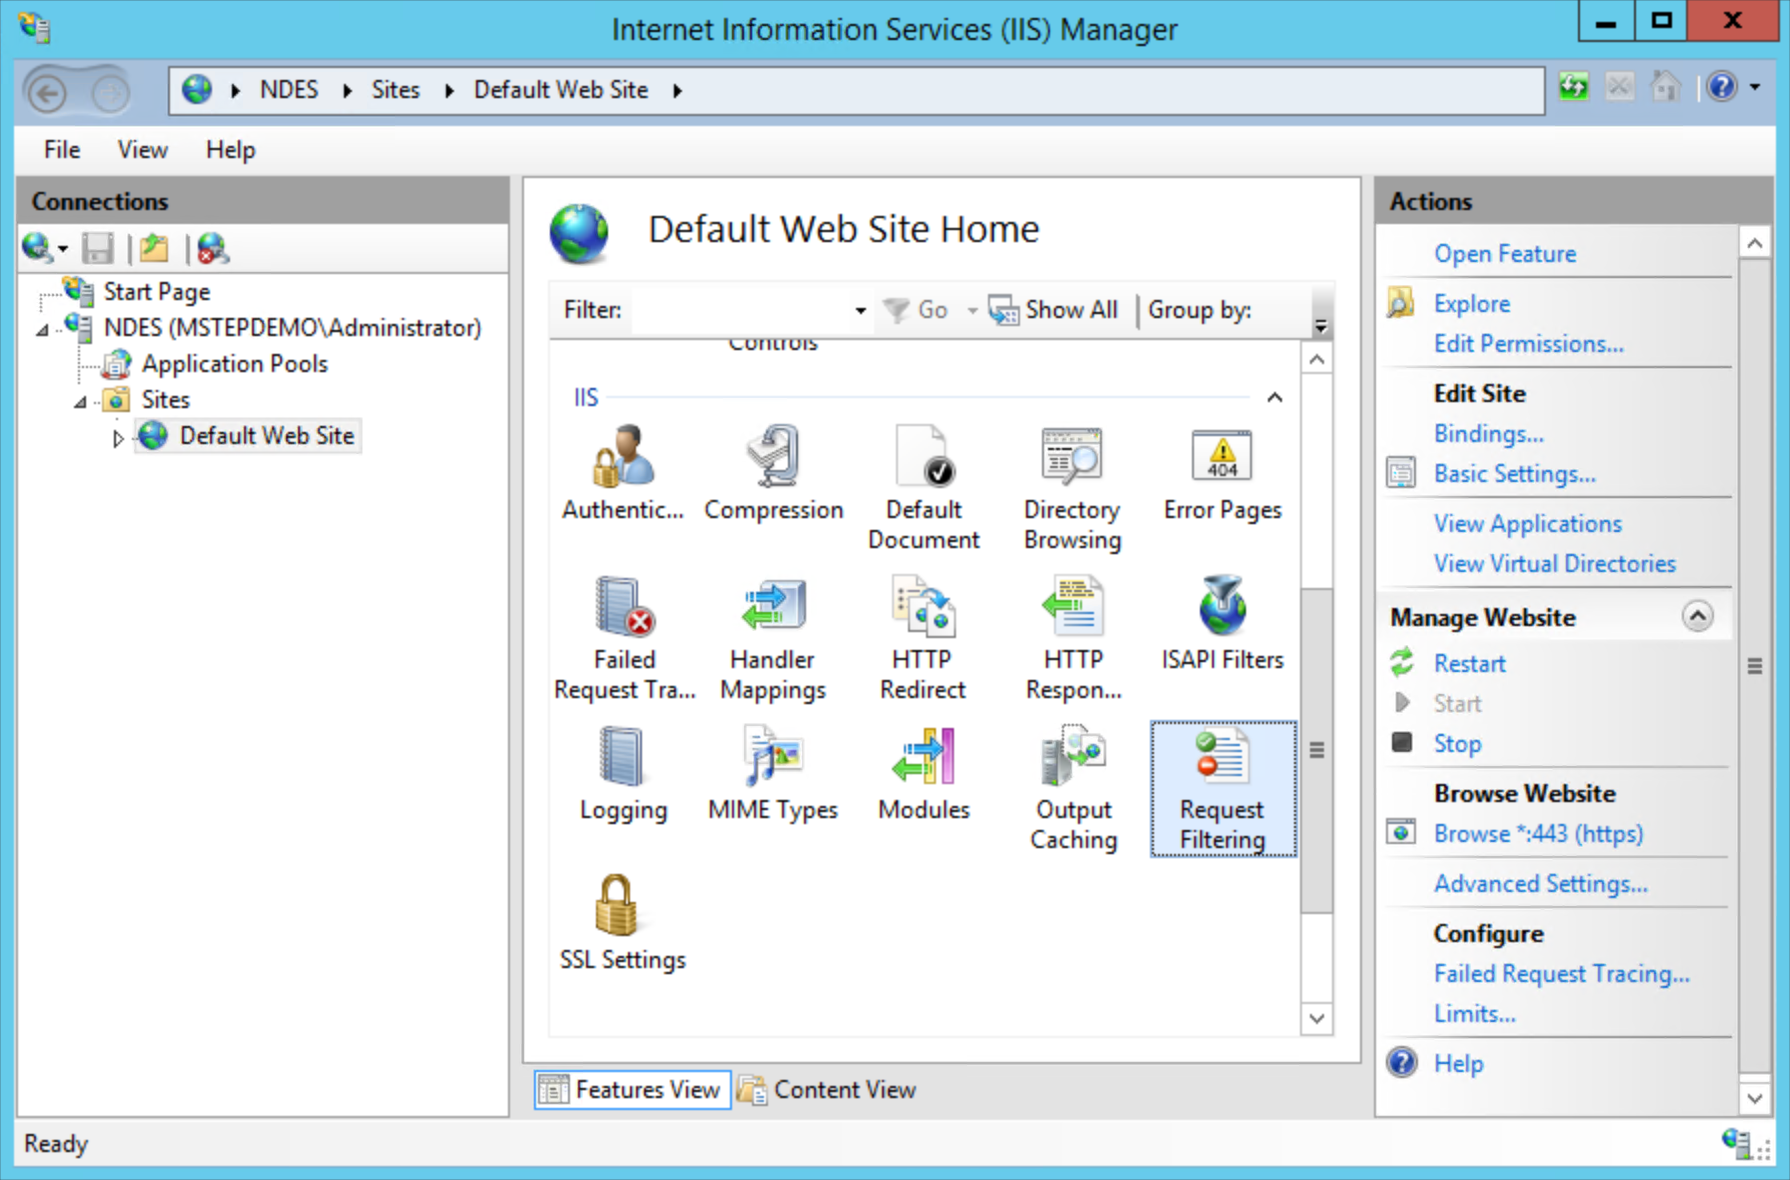Open the Modules feature icon
This screenshot has height=1180, width=1790.
(923, 773)
